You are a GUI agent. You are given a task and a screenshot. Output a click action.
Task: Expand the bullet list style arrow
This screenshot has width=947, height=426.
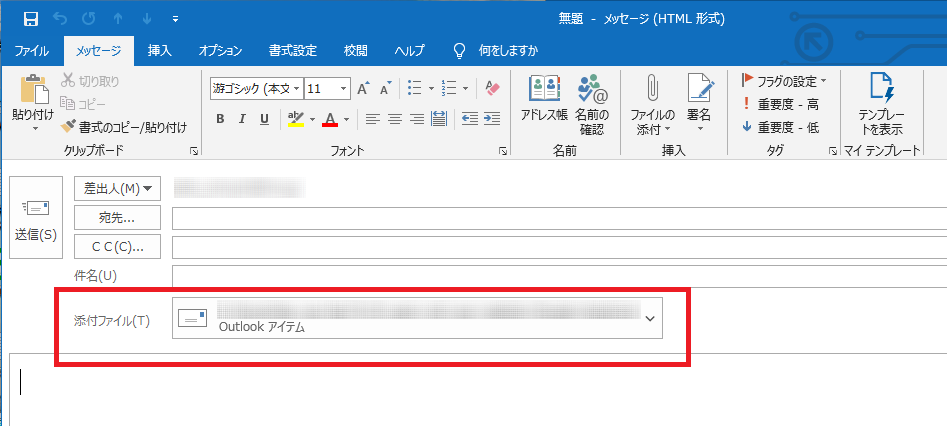(x=431, y=89)
